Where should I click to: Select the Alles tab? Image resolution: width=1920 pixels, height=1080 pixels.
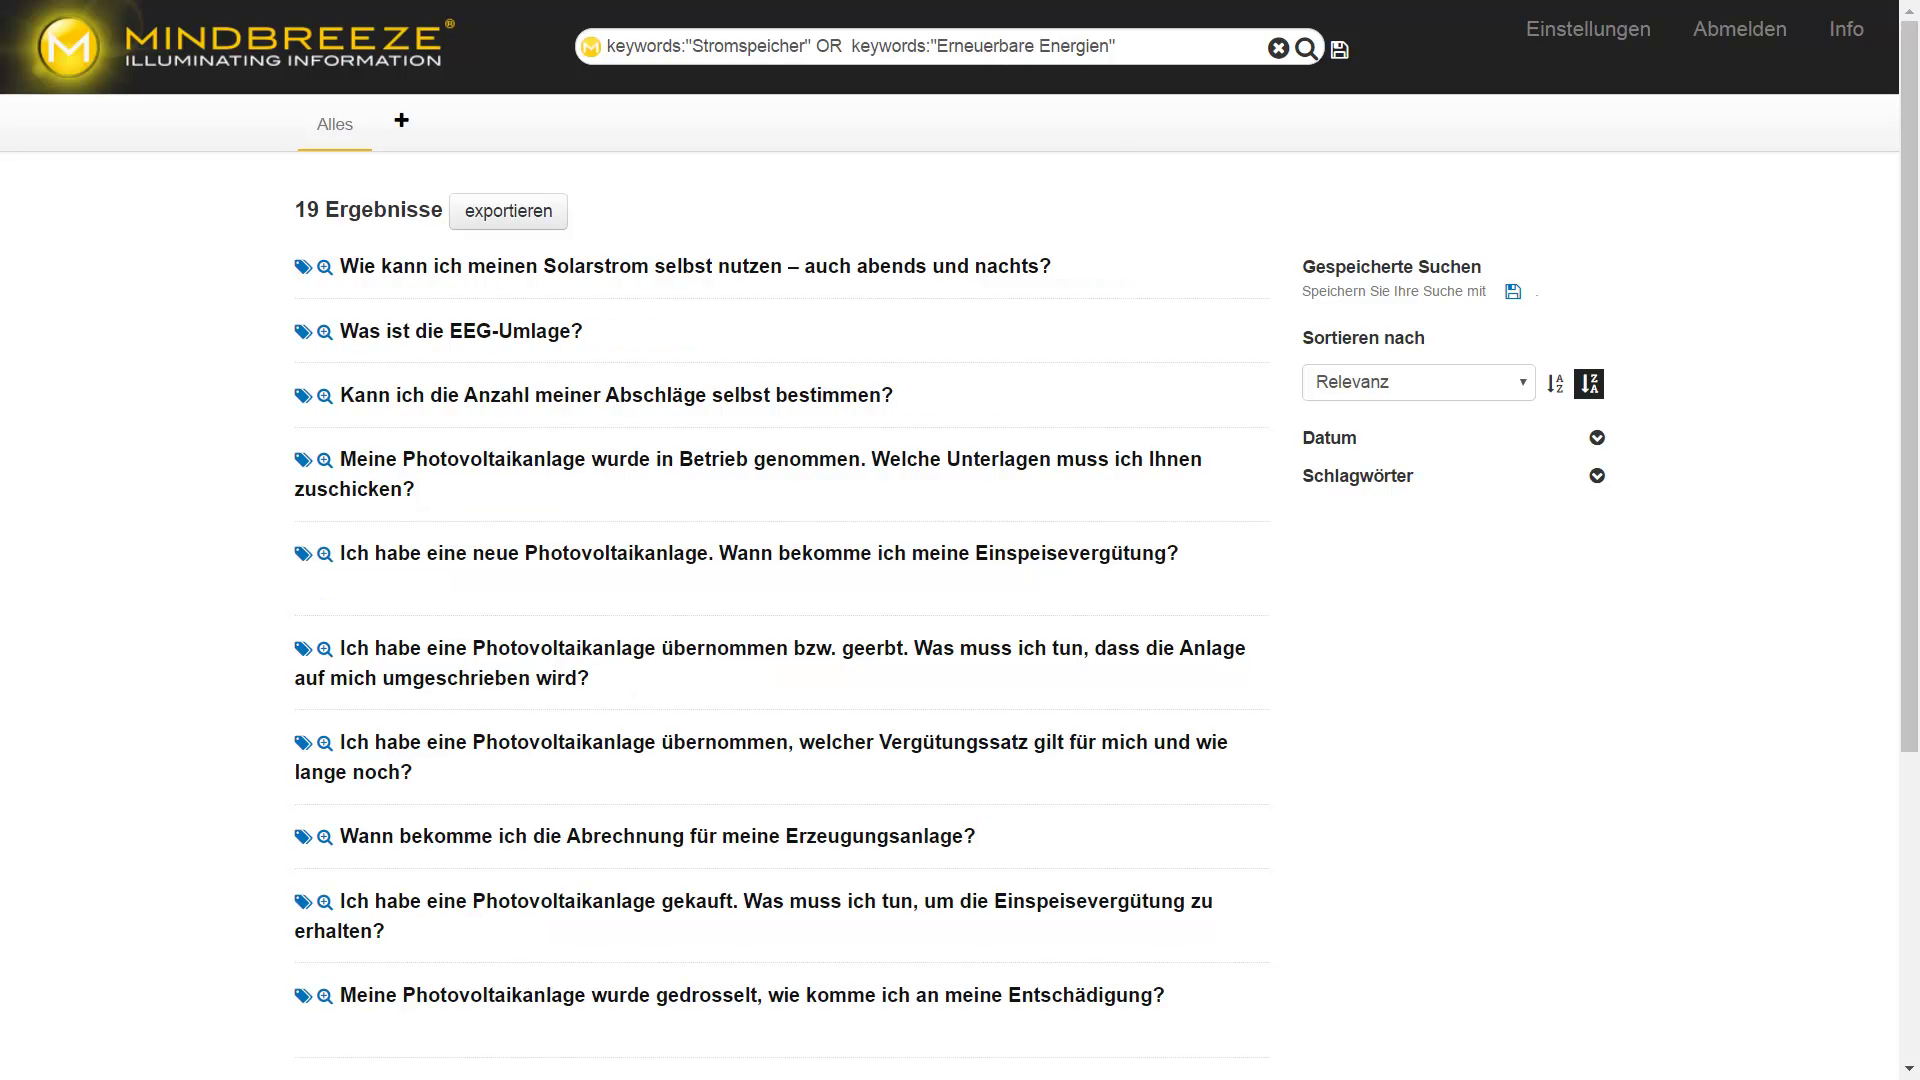pos(334,125)
